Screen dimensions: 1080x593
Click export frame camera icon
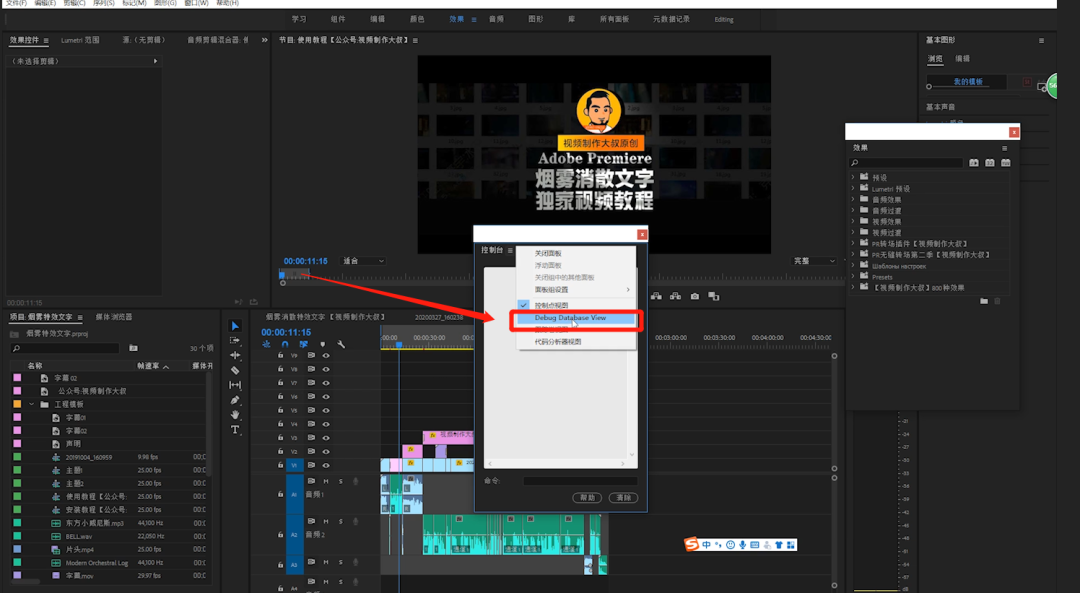pos(694,296)
